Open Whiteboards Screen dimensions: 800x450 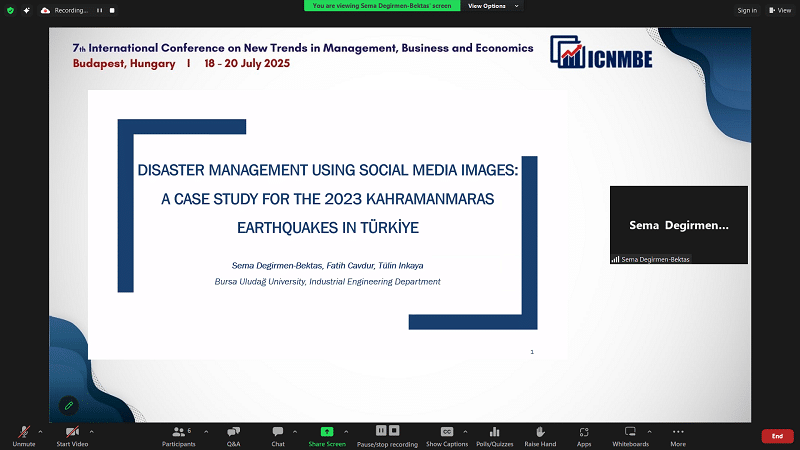pos(630,432)
